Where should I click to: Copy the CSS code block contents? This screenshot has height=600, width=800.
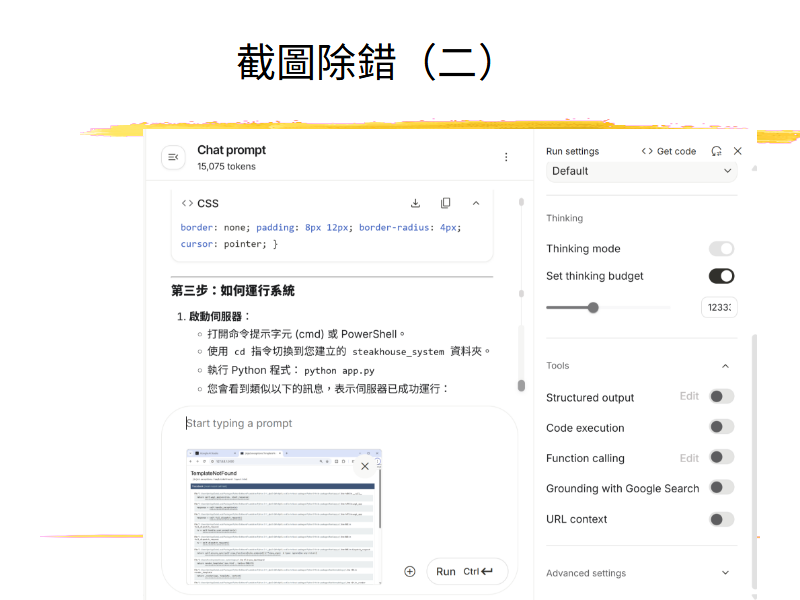[446, 203]
